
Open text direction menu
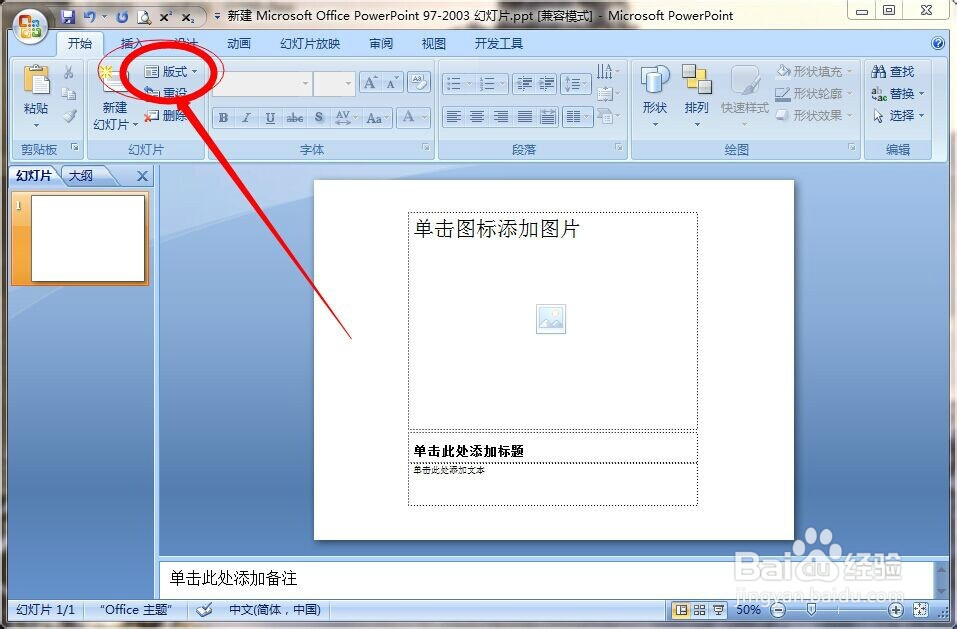point(607,72)
